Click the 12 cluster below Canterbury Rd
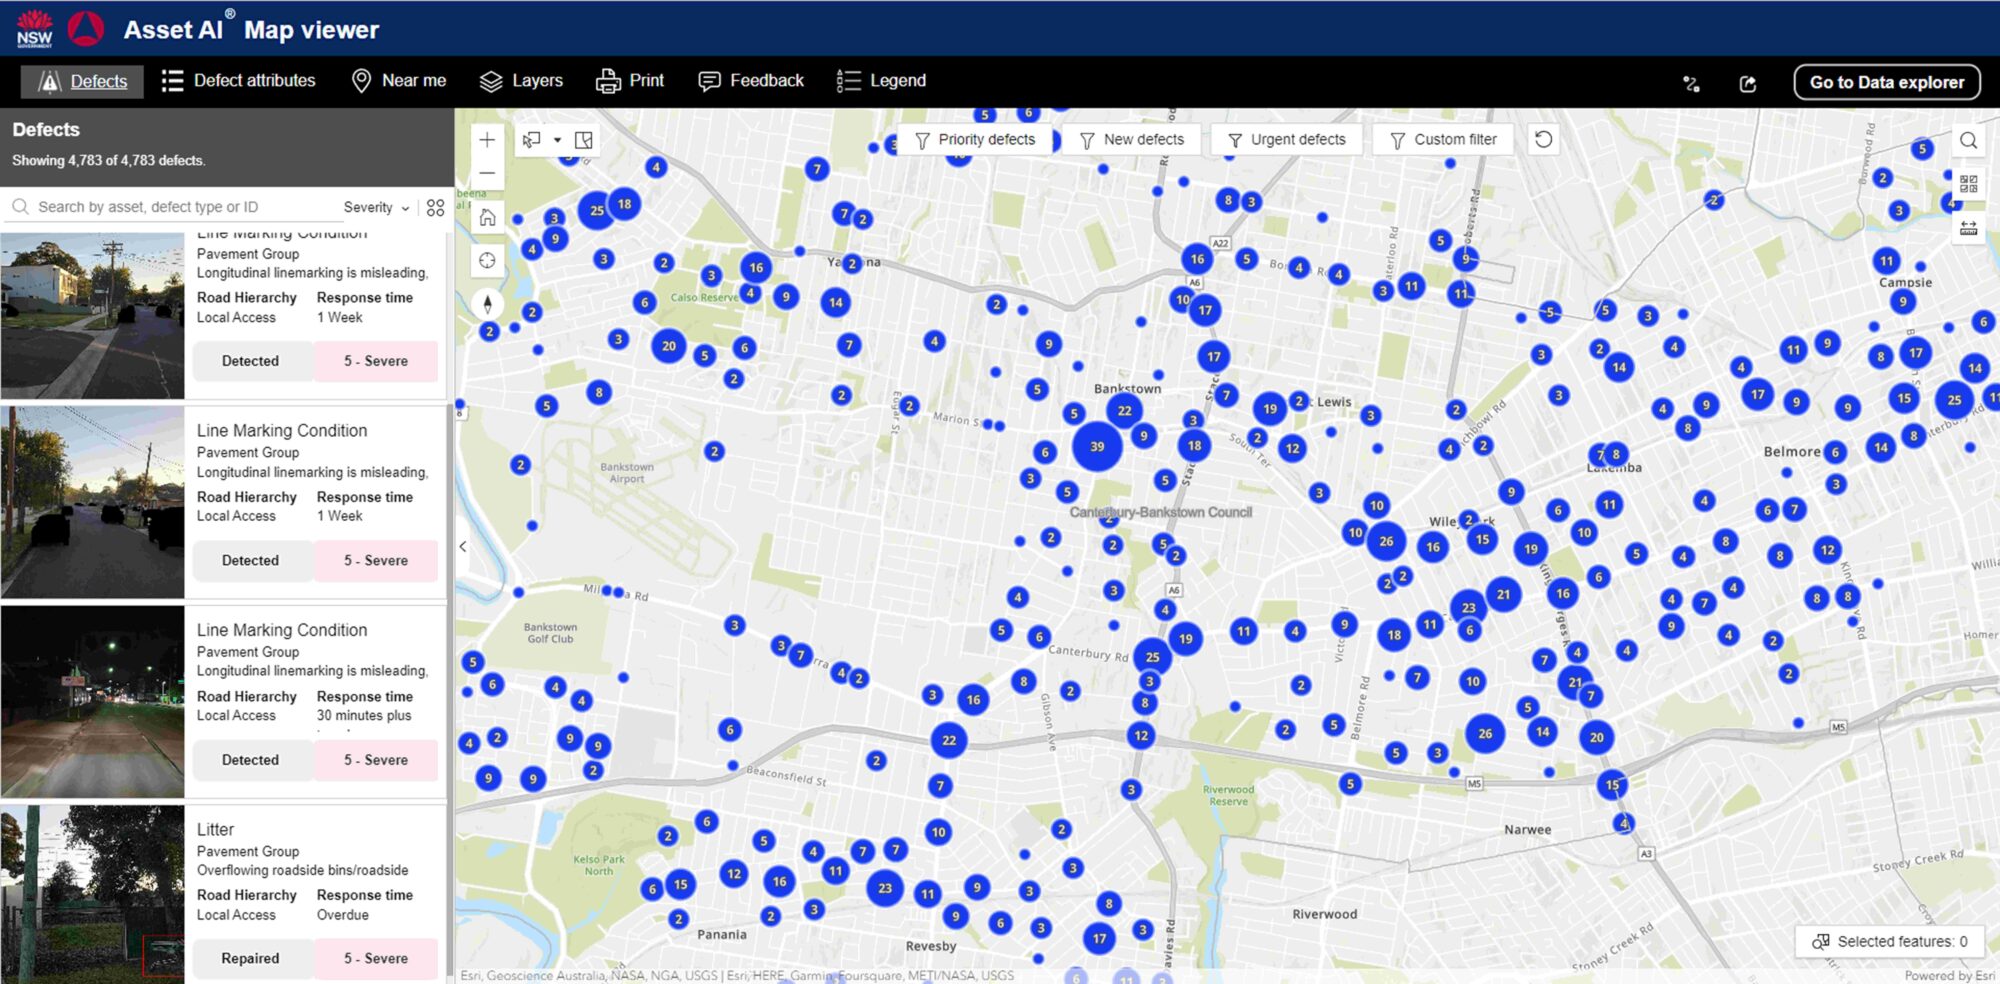Image resolution: width=2000 pixels, height=984 pixels. [1141, 735]
